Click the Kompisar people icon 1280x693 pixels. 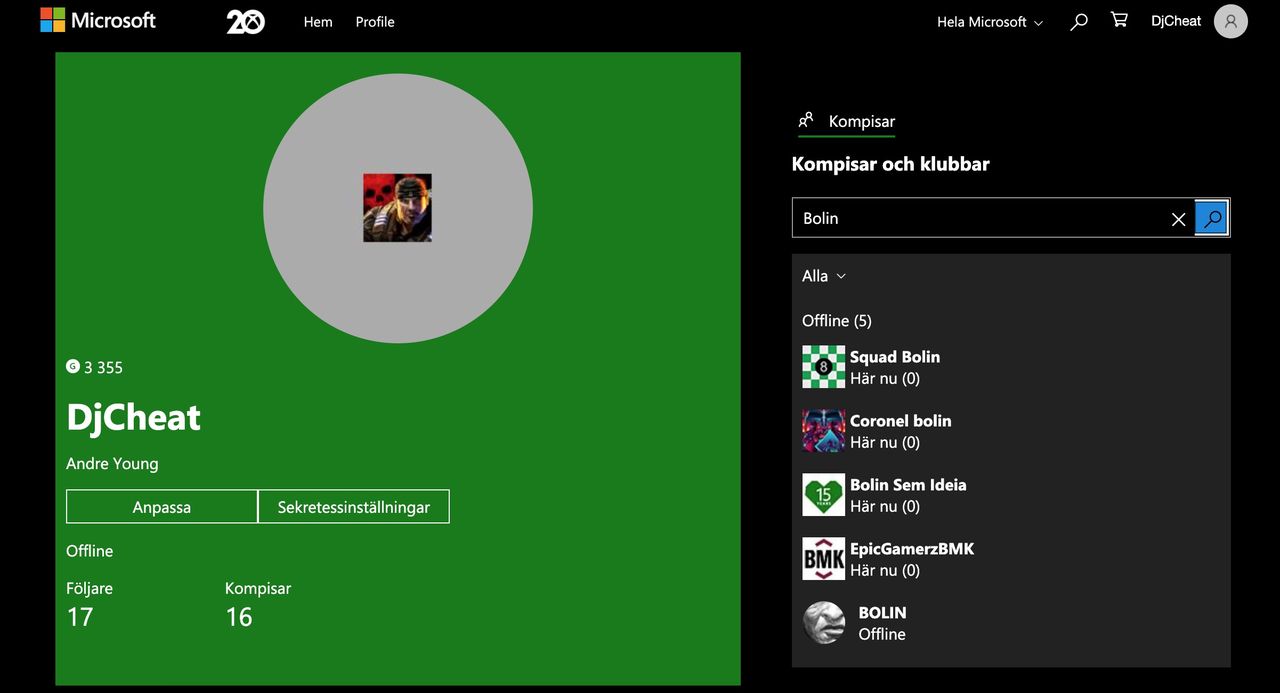(806, 121)
